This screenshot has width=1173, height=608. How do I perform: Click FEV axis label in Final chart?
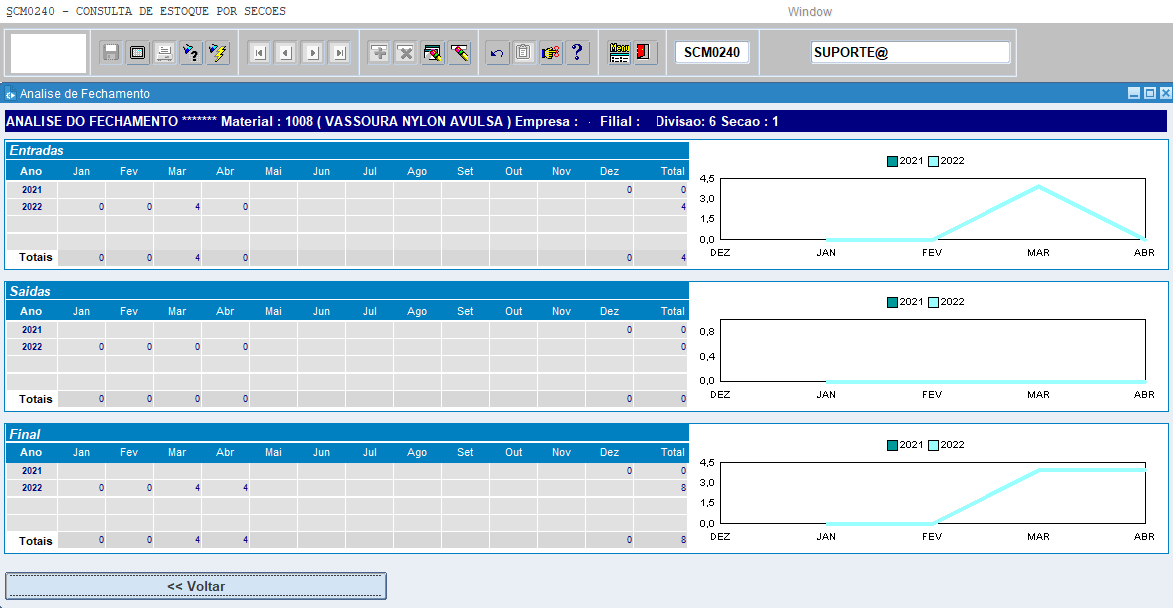pyautogui.click(x=931, y=537)
